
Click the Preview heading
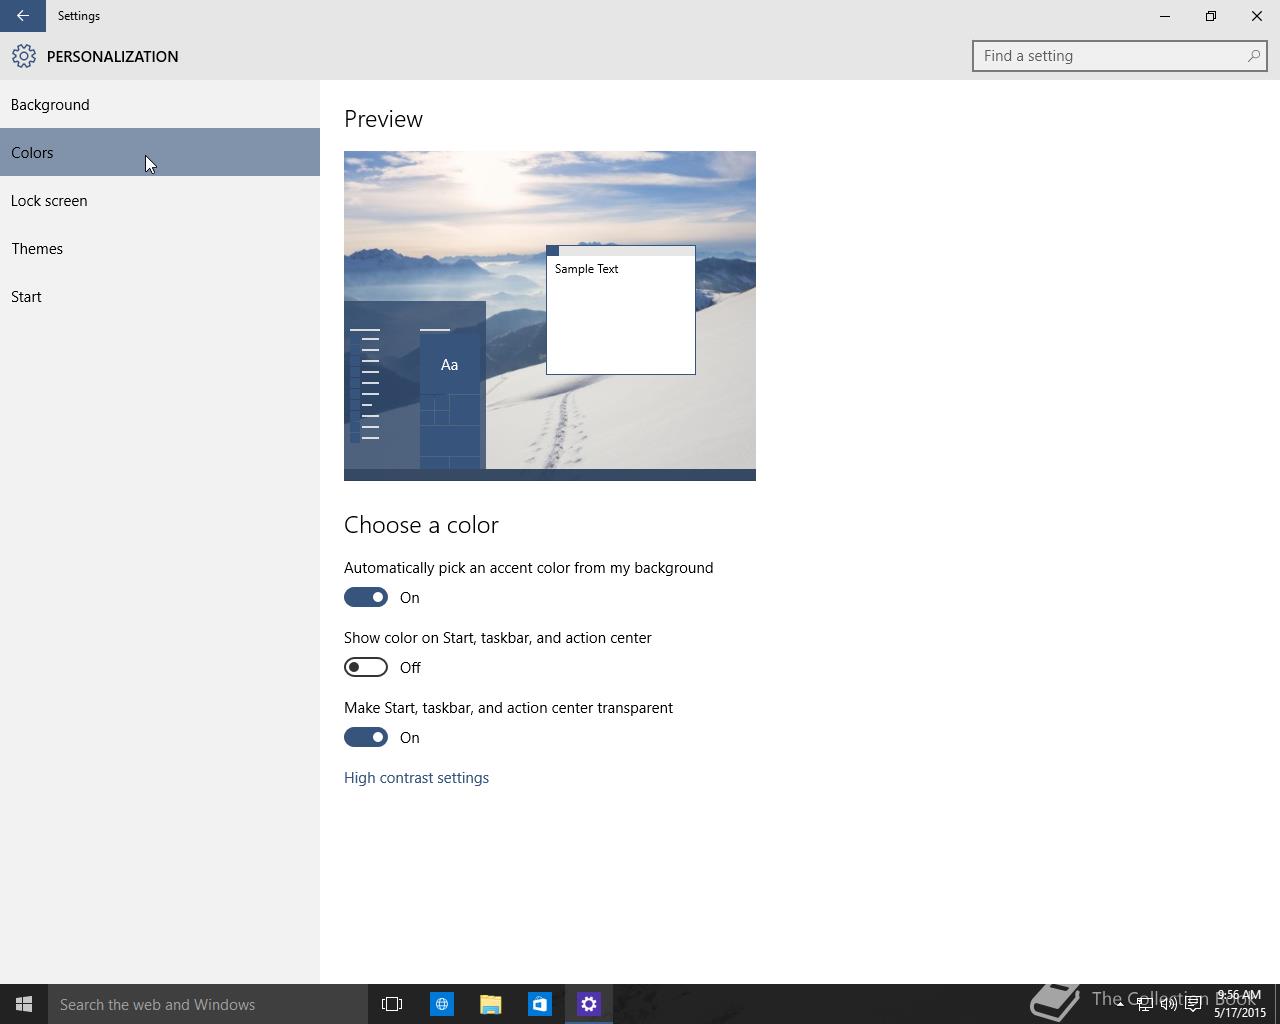pos(383,119)
